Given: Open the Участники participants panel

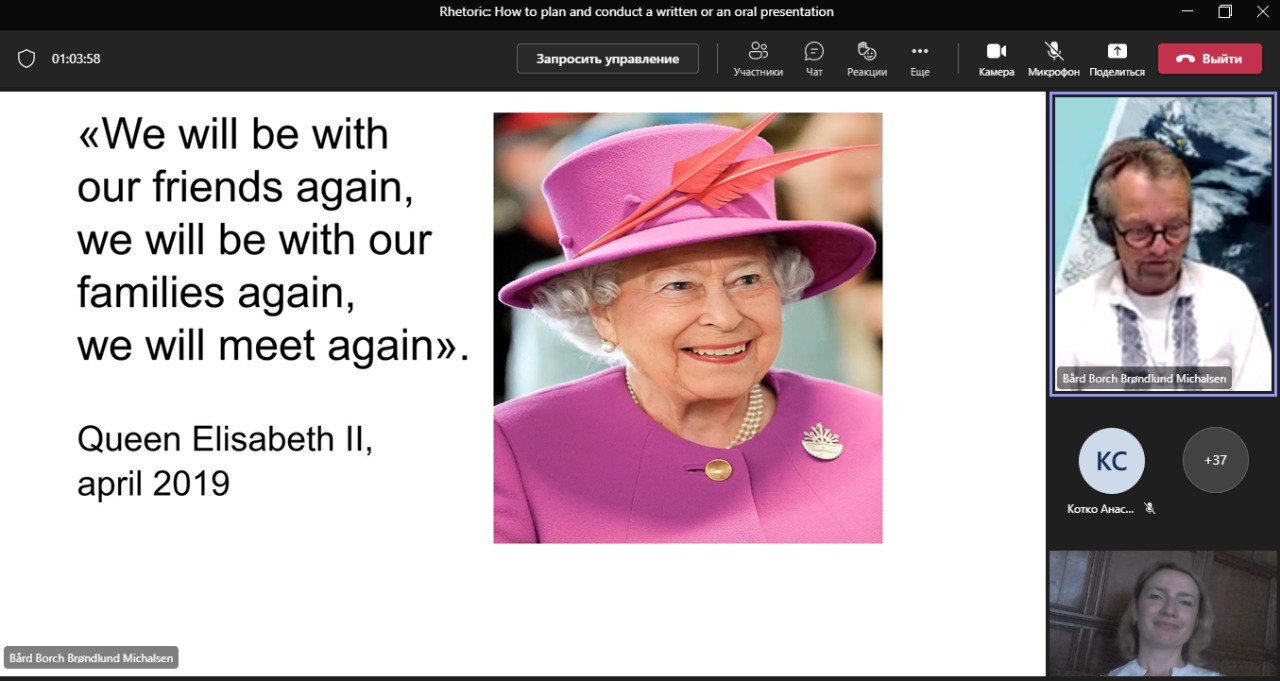Looking at the screenshot, I should pos(758,58).
